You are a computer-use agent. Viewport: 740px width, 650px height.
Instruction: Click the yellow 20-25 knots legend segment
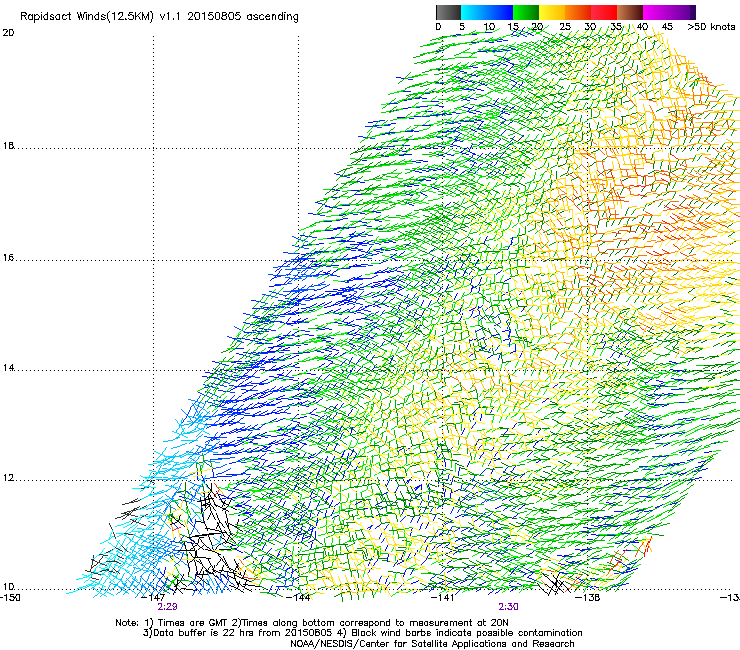[x=552, y=12]
